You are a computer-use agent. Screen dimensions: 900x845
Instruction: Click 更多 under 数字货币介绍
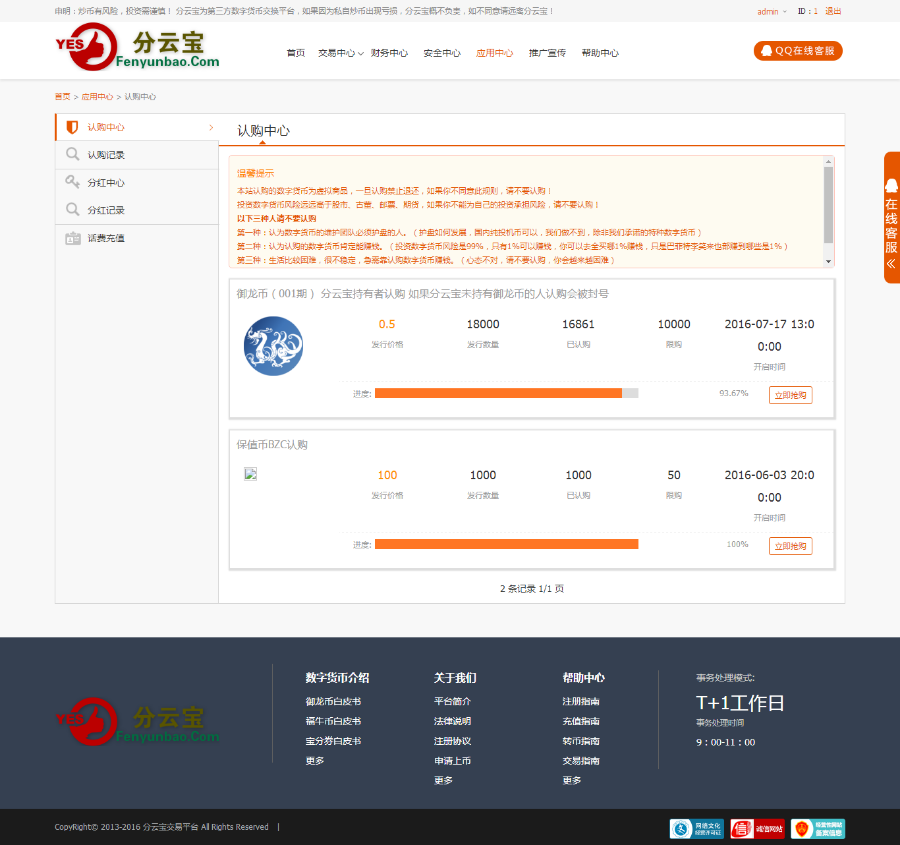coord(315,761)
